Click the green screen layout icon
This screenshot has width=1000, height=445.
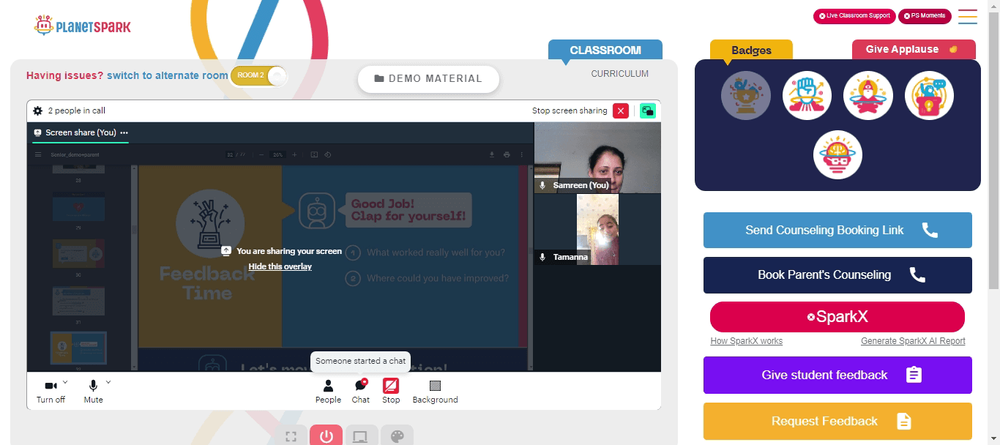click(648, 111)
